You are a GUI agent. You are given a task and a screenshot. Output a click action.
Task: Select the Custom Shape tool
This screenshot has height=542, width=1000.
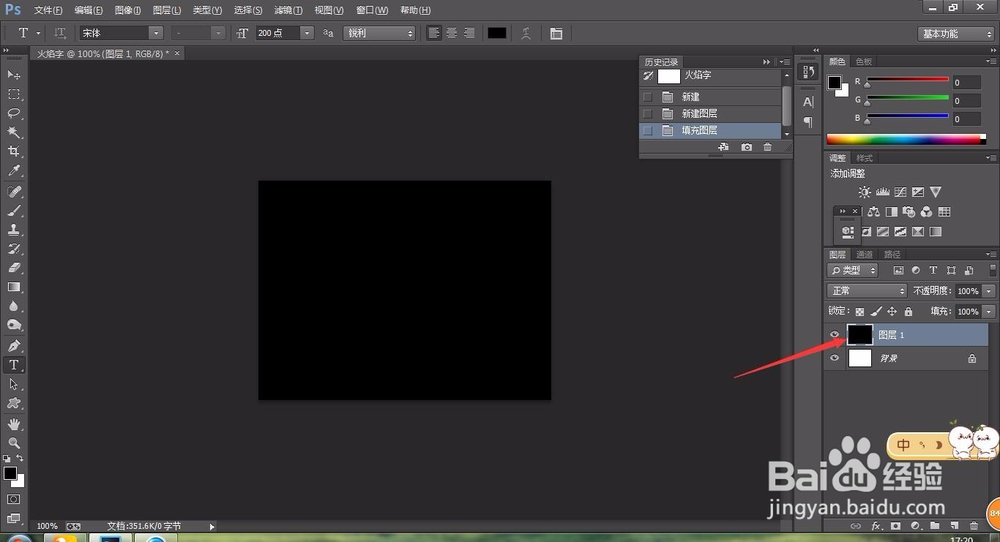point(13,404)
